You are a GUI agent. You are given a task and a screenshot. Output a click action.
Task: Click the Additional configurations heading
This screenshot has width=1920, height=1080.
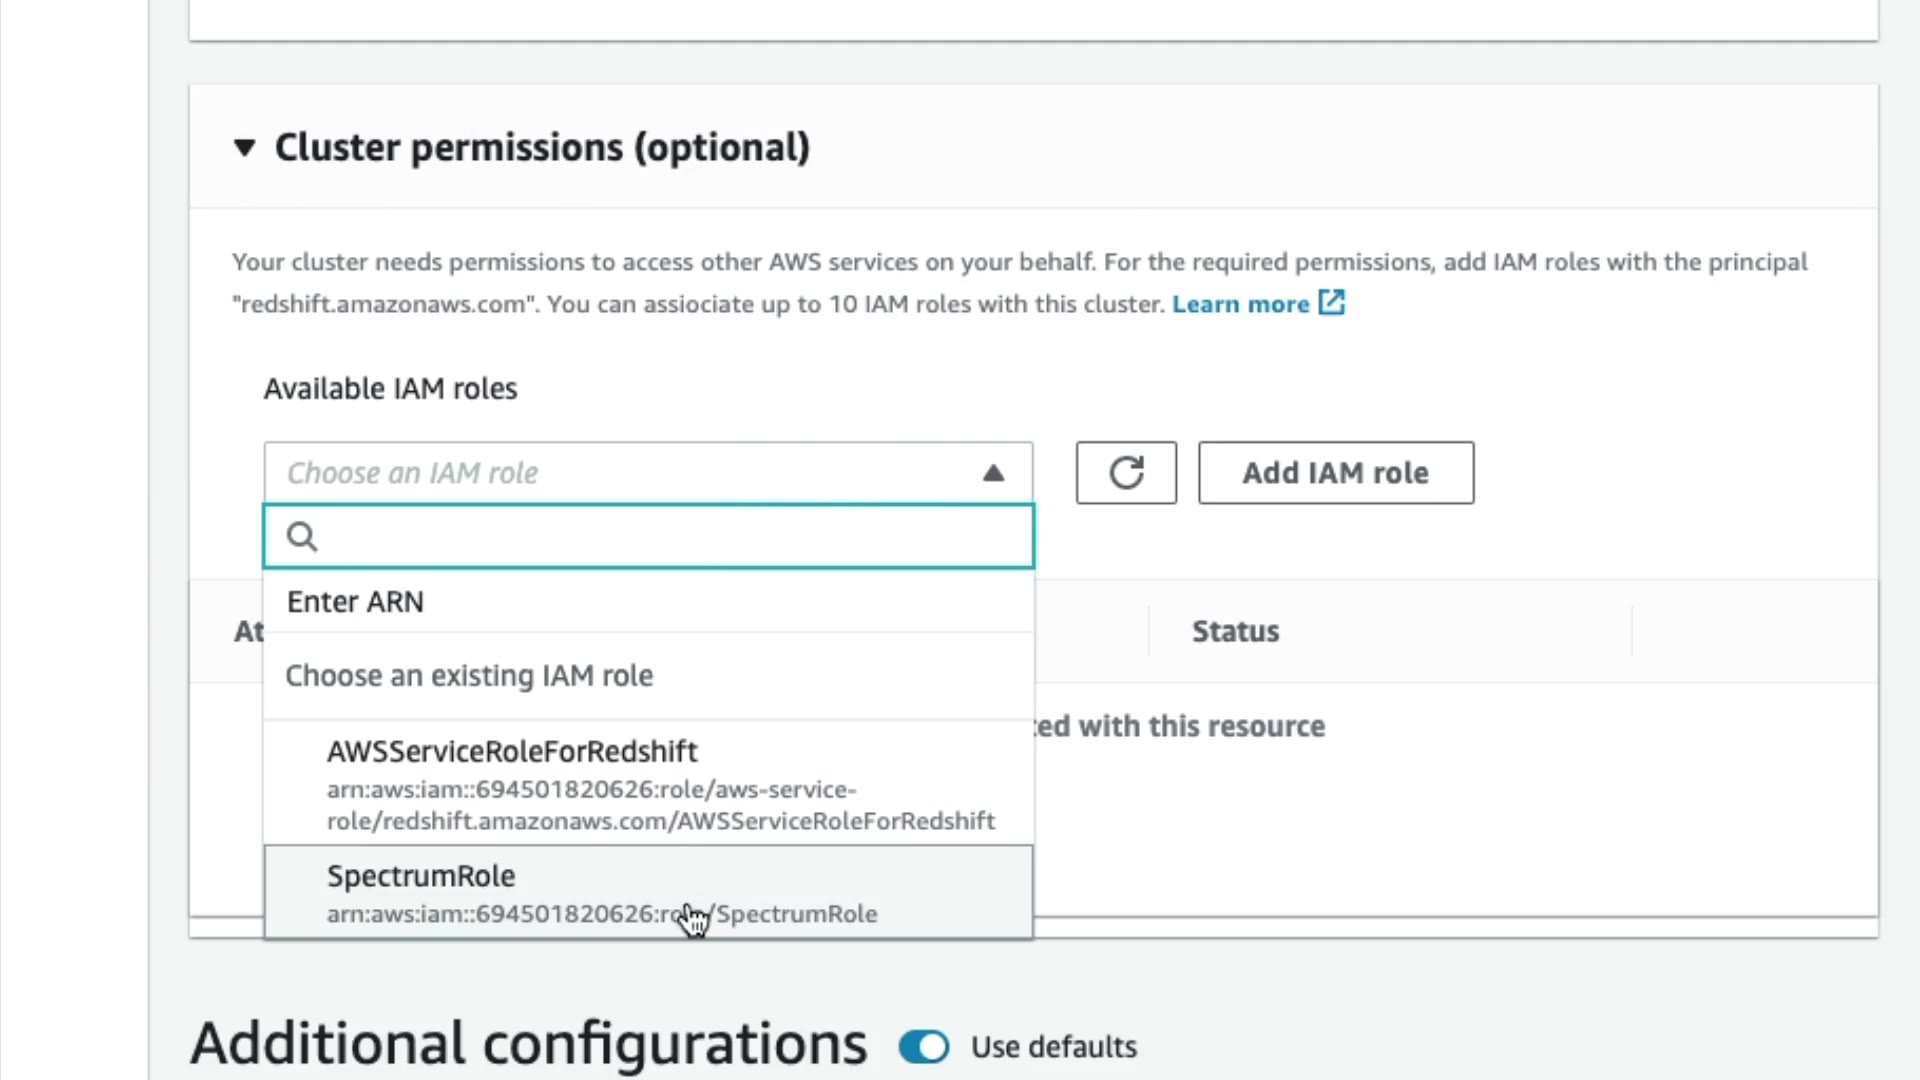(528, 1044)
